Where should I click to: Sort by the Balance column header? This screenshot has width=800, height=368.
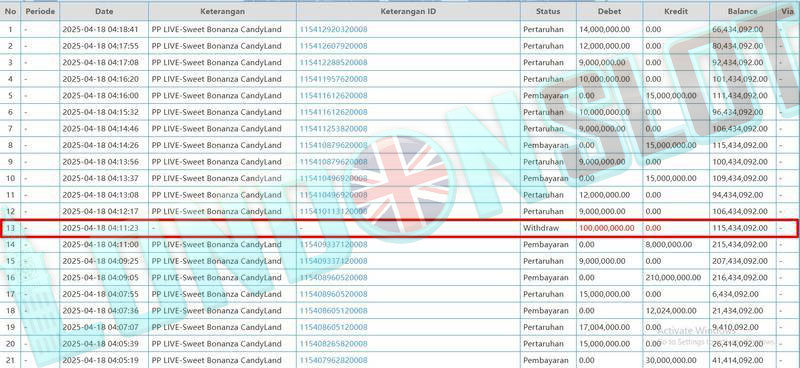pos(742,11)
